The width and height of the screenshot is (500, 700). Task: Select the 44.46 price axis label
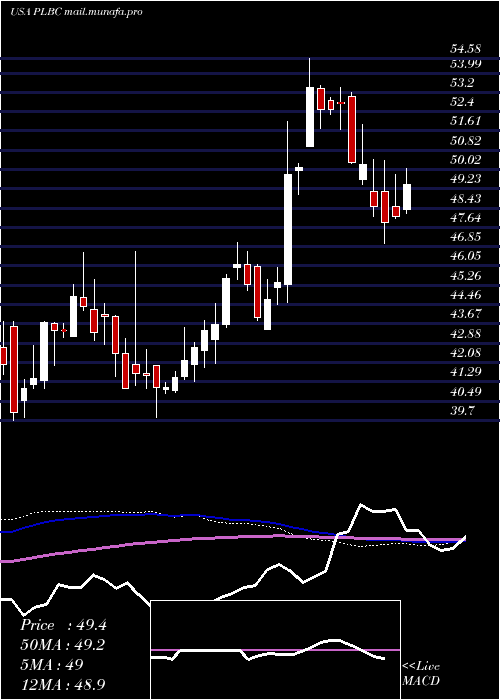coord(464,295)
